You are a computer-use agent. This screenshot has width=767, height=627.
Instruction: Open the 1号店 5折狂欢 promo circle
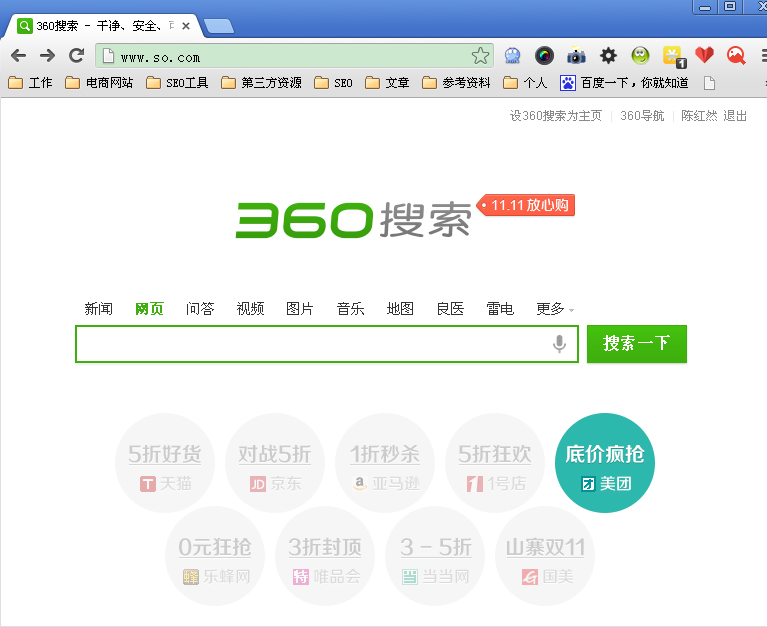point(495,463)
